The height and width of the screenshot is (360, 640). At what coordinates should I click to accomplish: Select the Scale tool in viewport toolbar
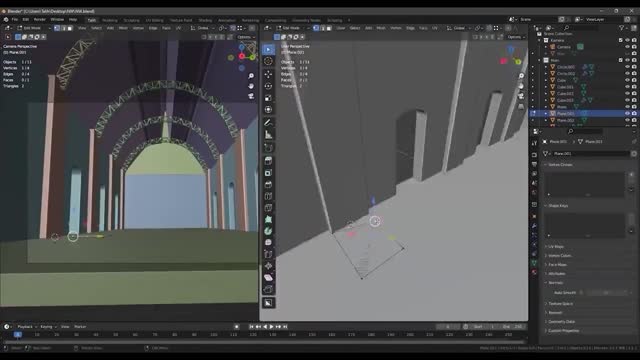coord(268,98)
